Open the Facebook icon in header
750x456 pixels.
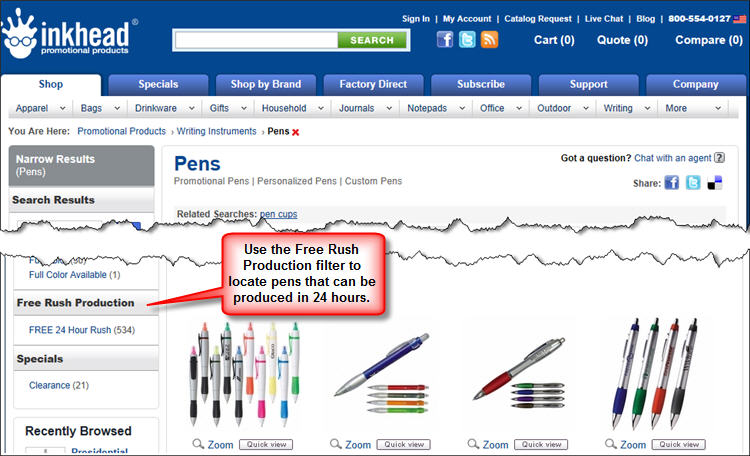tap(445, 39)
